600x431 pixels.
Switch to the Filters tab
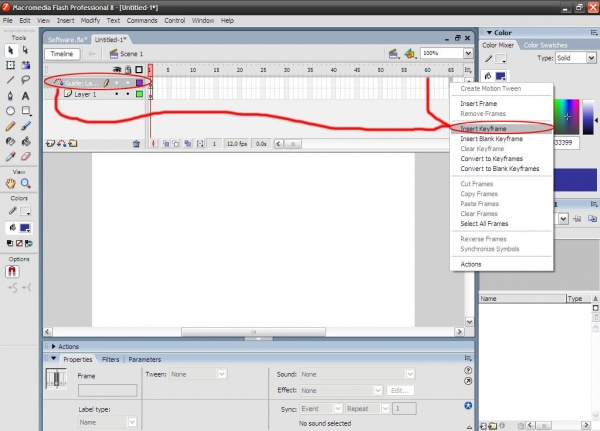click(x=111, y=359)
